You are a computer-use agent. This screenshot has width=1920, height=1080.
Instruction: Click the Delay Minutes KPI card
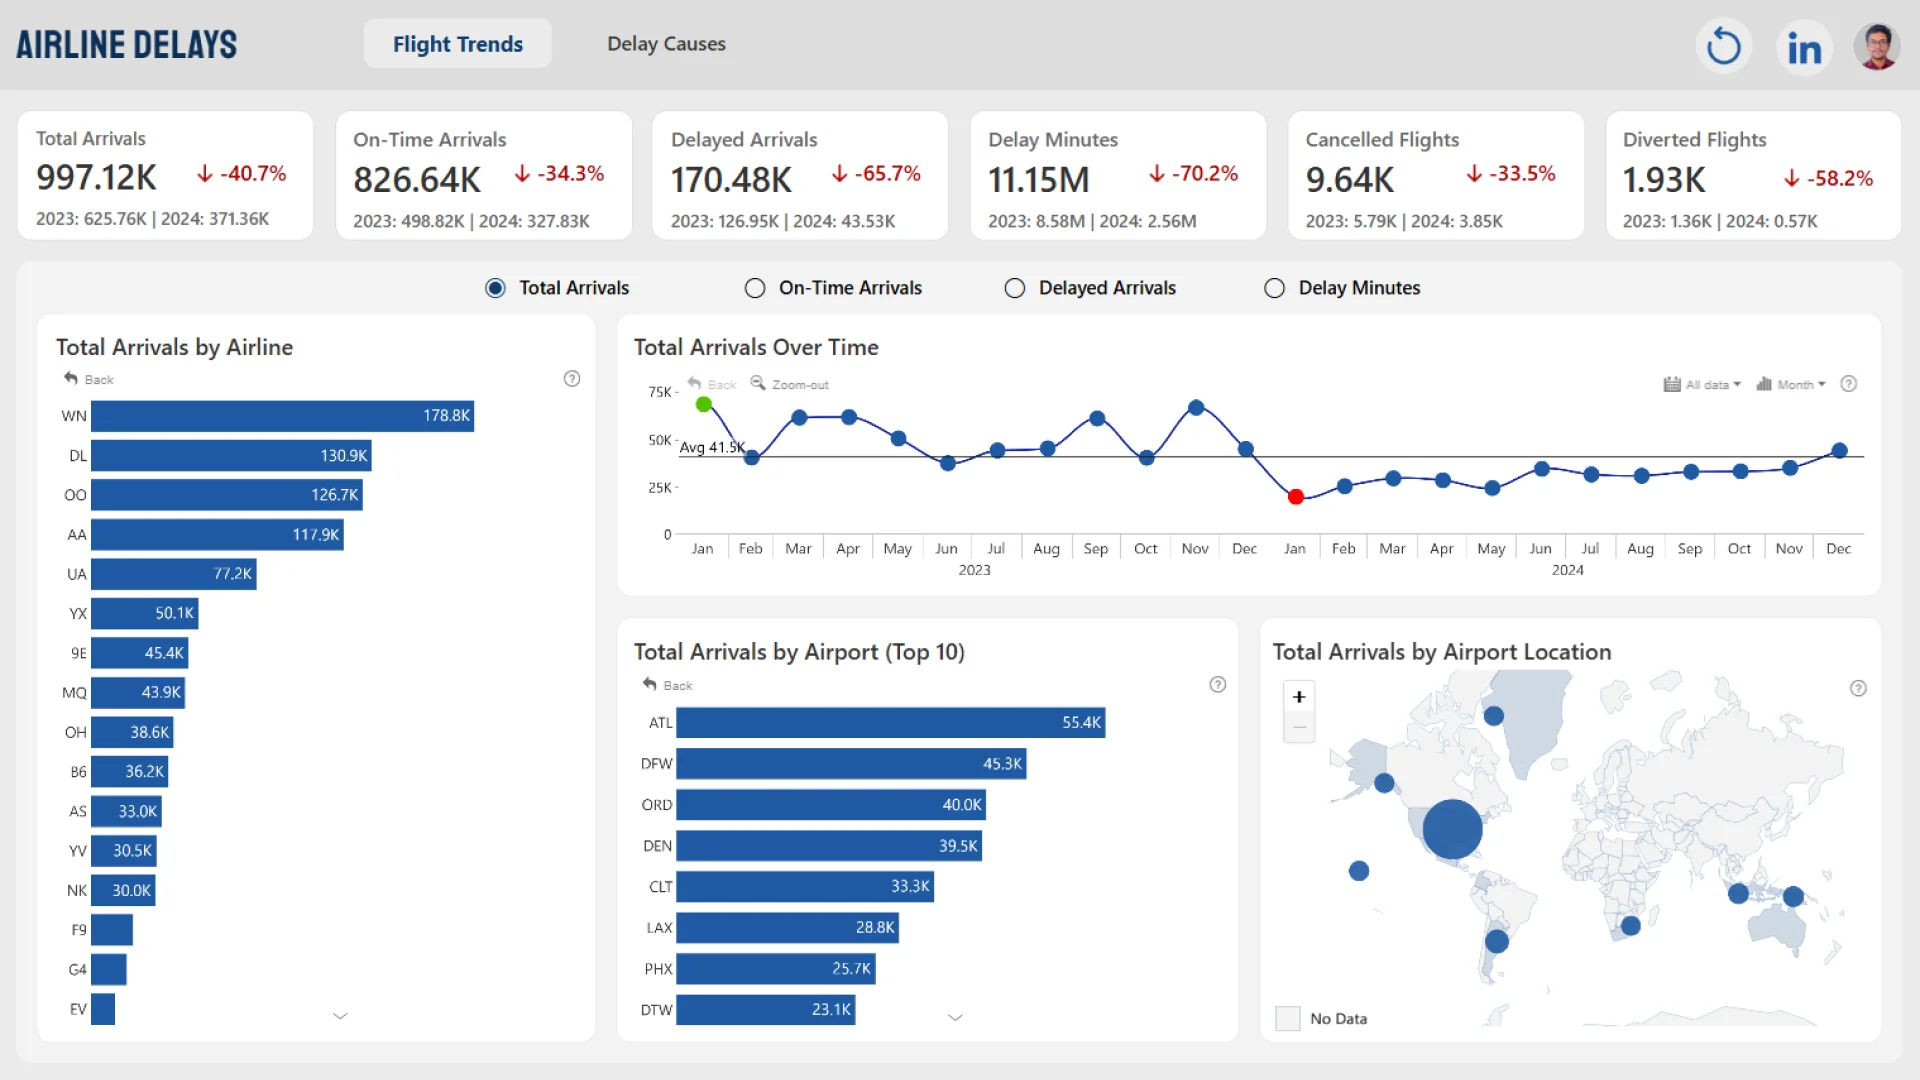click(x=1118, y=176)
